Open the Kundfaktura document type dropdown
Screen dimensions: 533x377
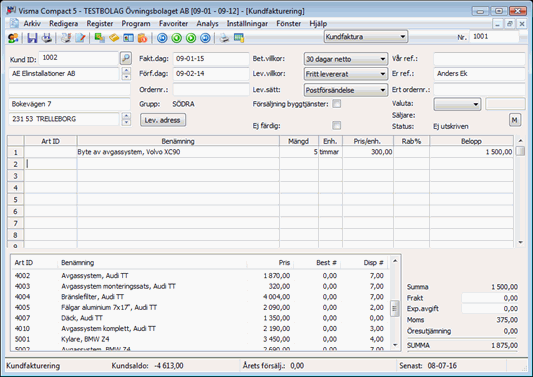(366, 36)
